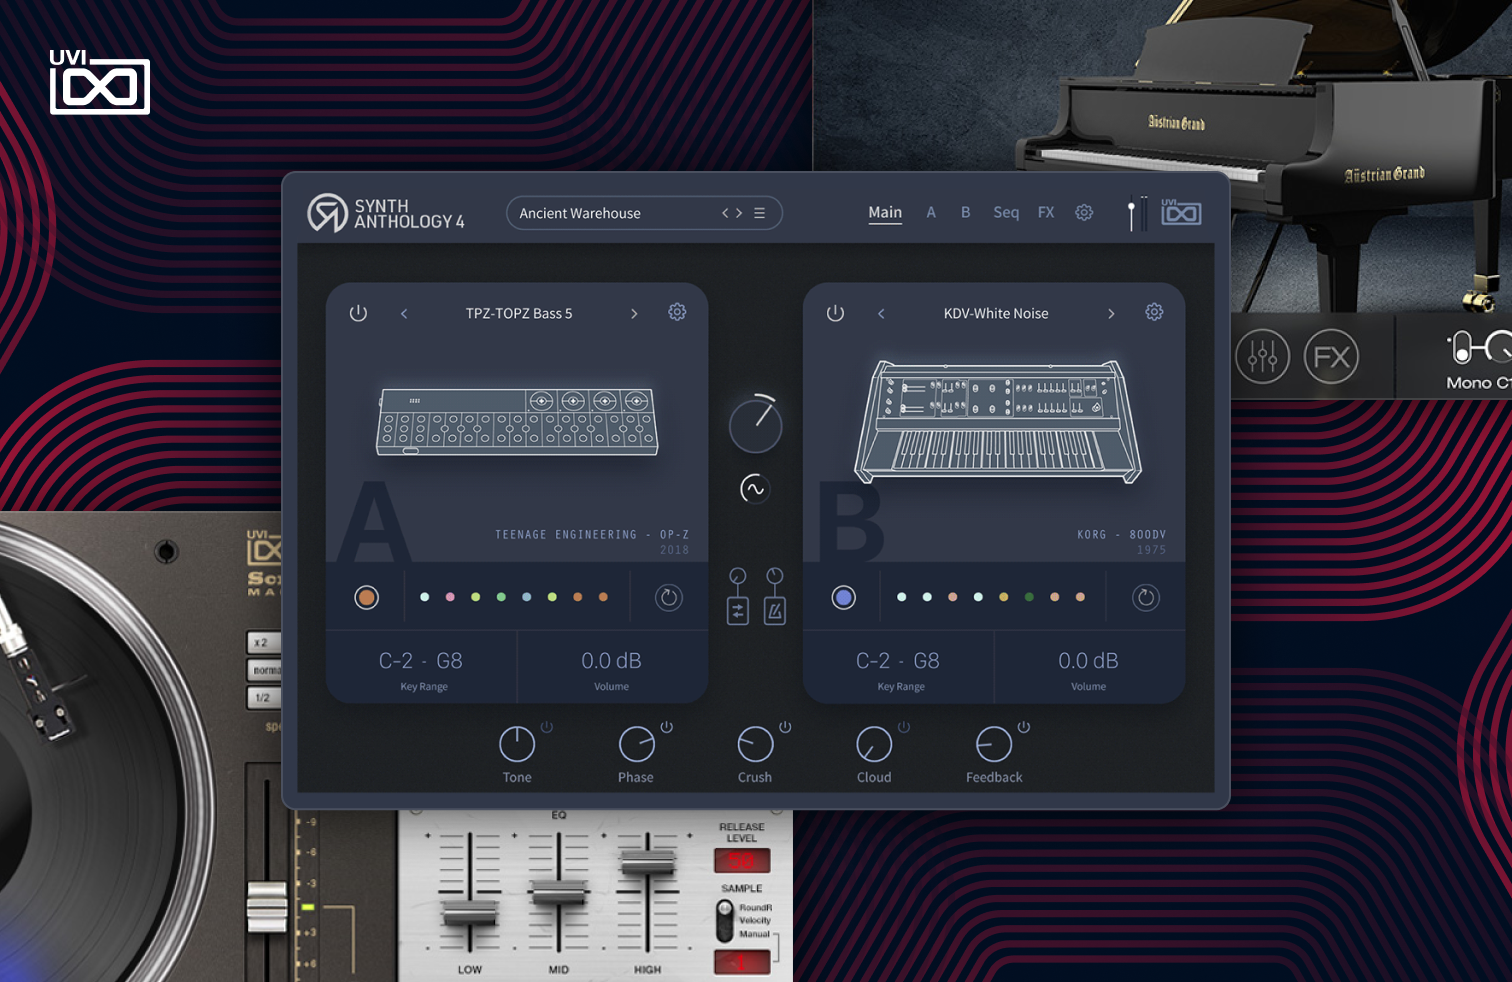Adjust the Tone knob
1512x982 pixels.
tap(517, 744)
